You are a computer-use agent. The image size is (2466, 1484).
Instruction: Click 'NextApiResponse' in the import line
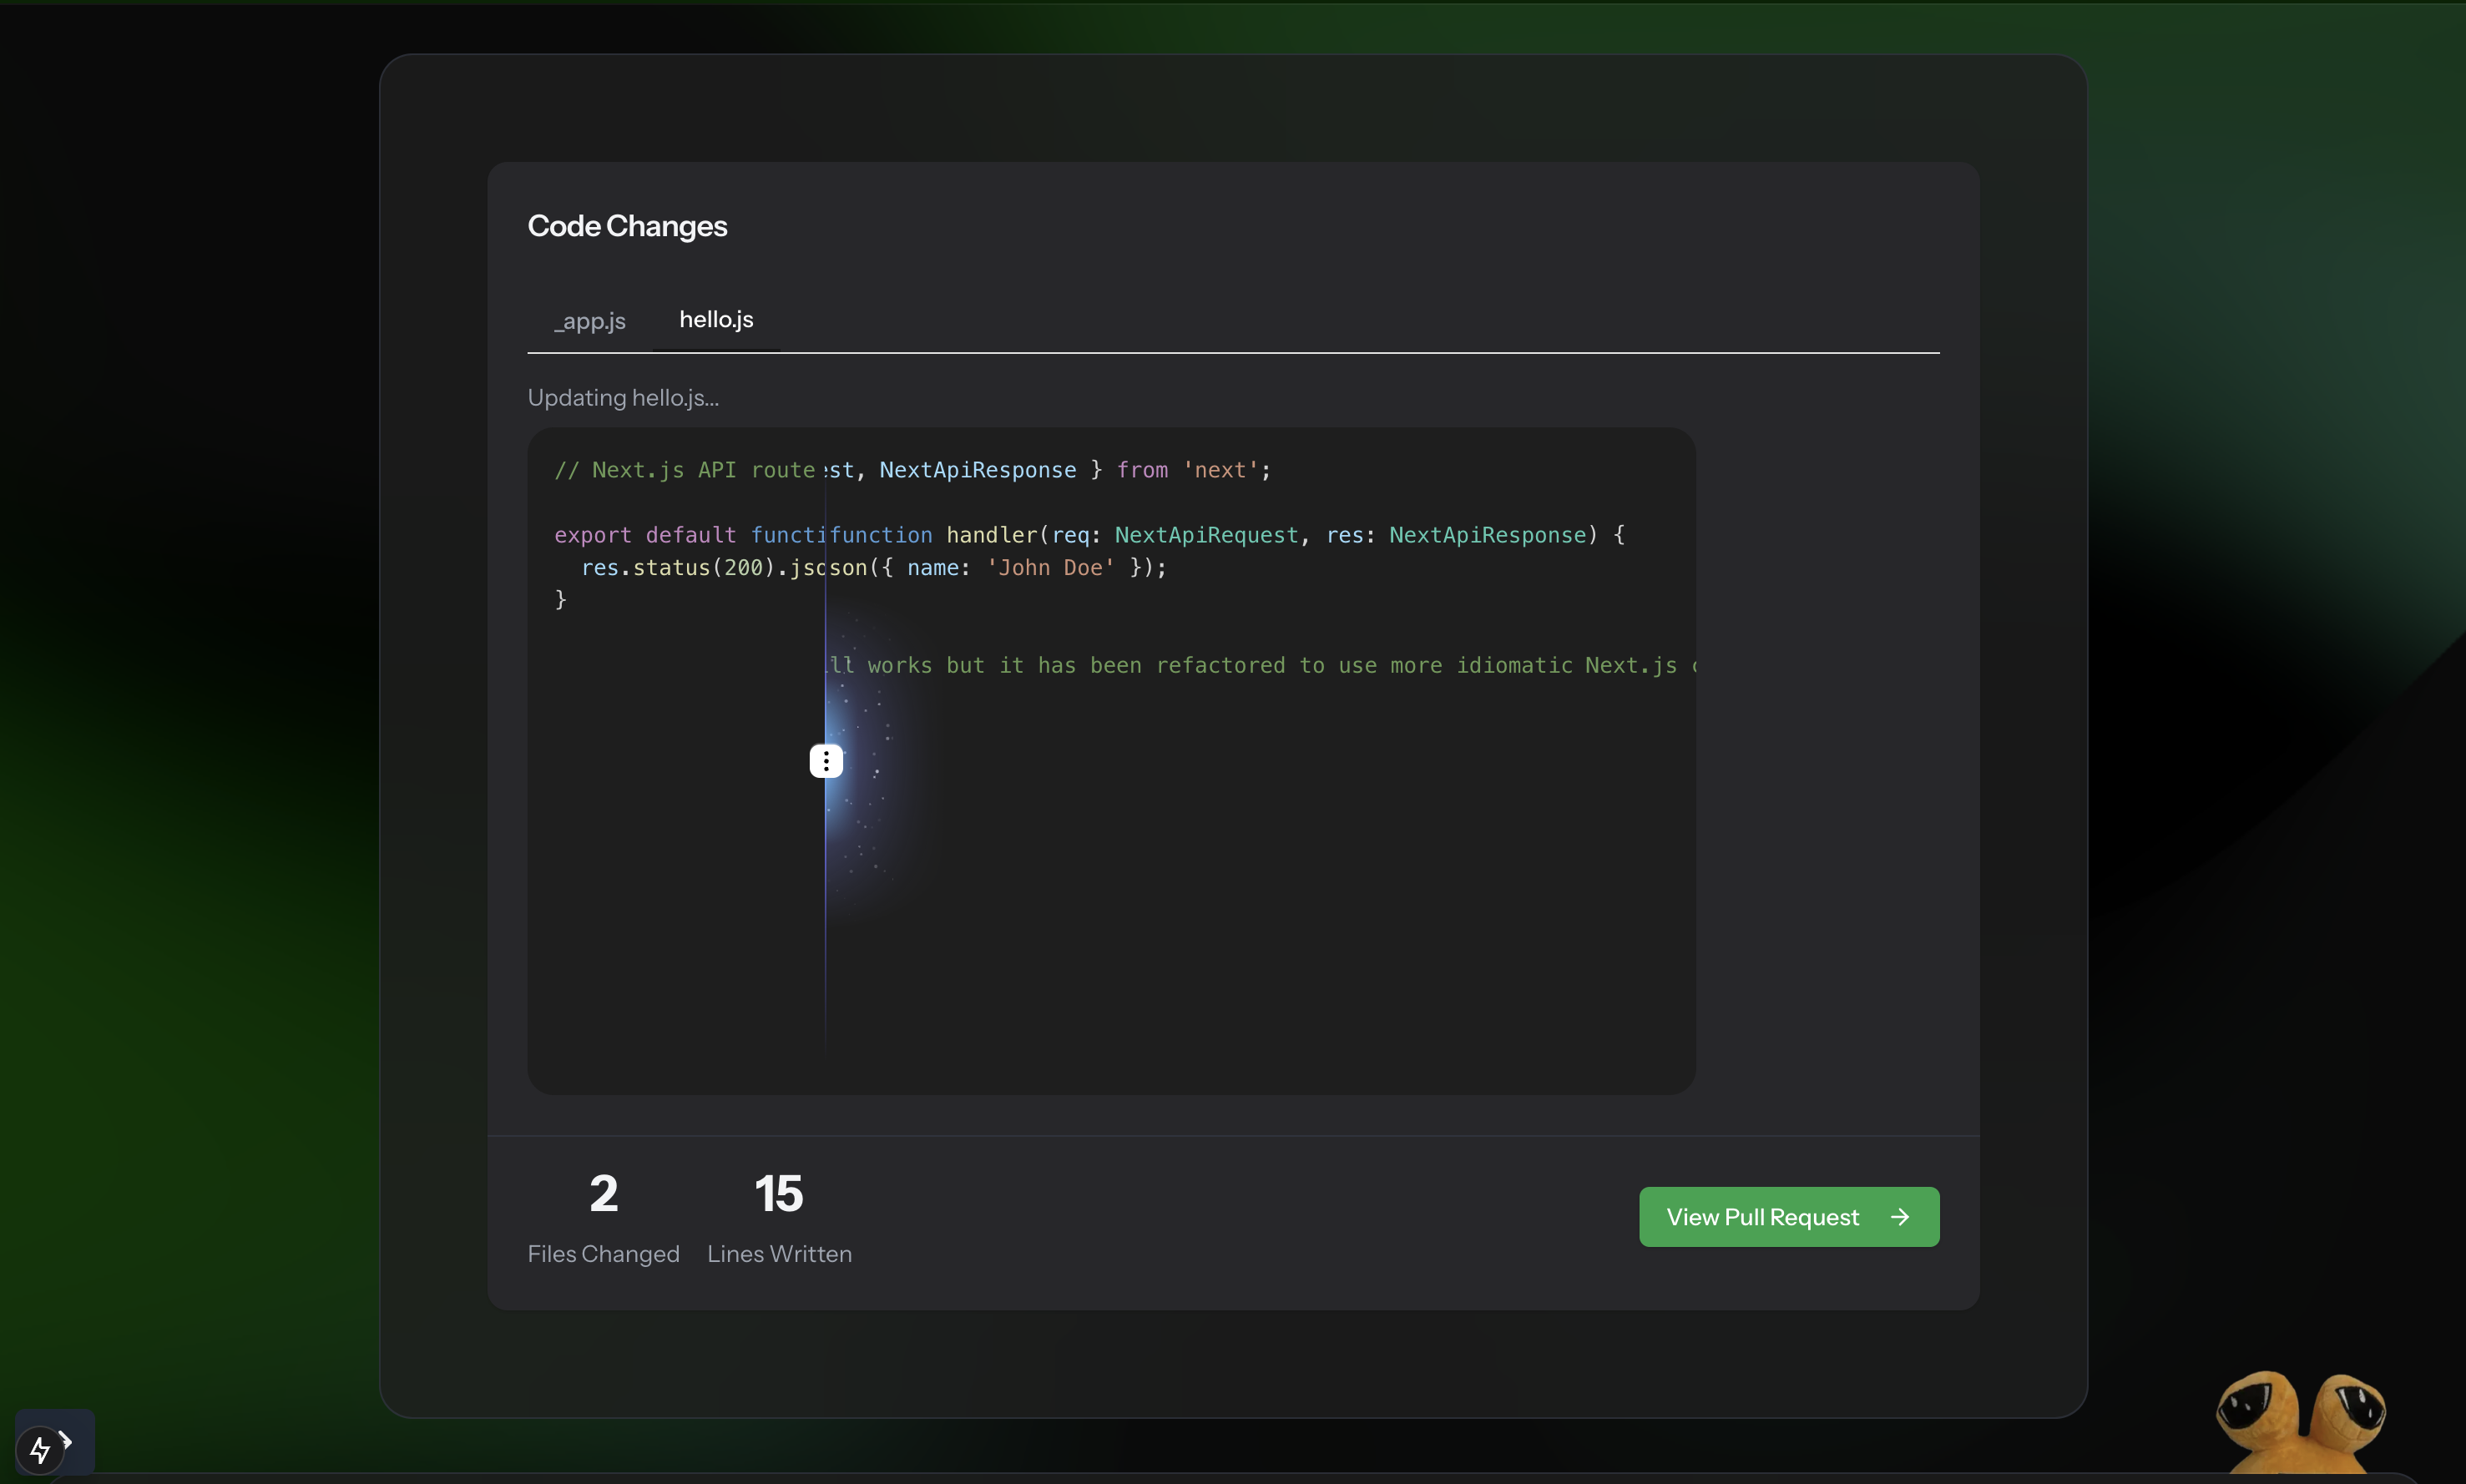(977, 470)
